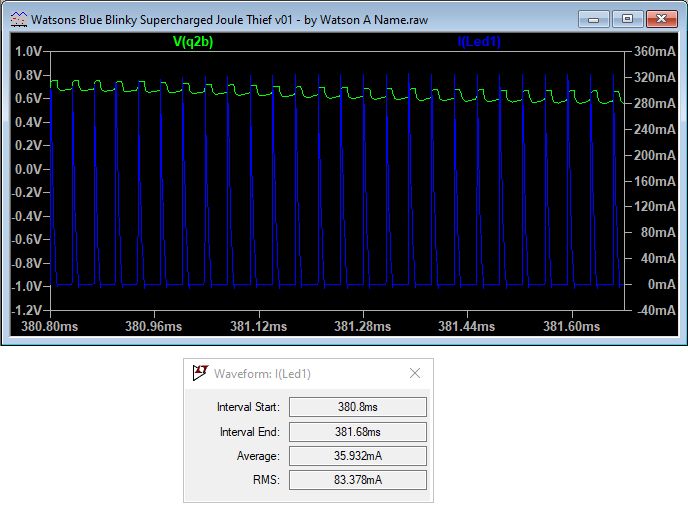The height and width of the screenshot is (511, 688).
Task: Click the 0.6V left axis label
Action: tap(28, 98)
